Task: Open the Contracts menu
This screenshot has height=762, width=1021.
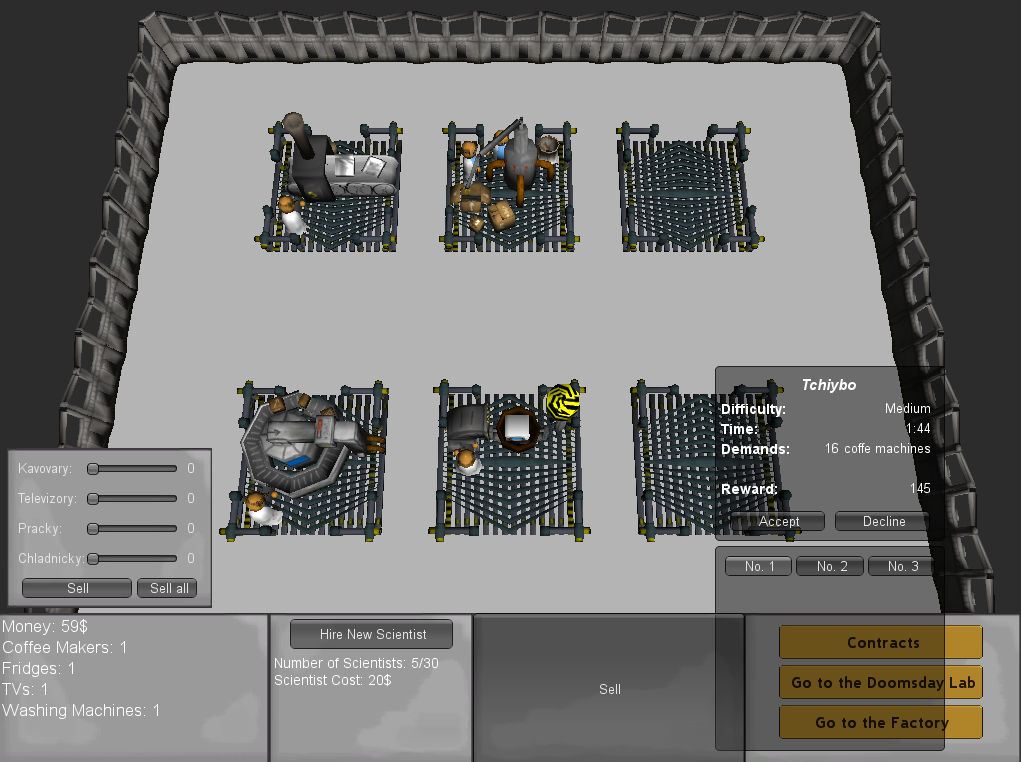Action: tap(881, 642)
